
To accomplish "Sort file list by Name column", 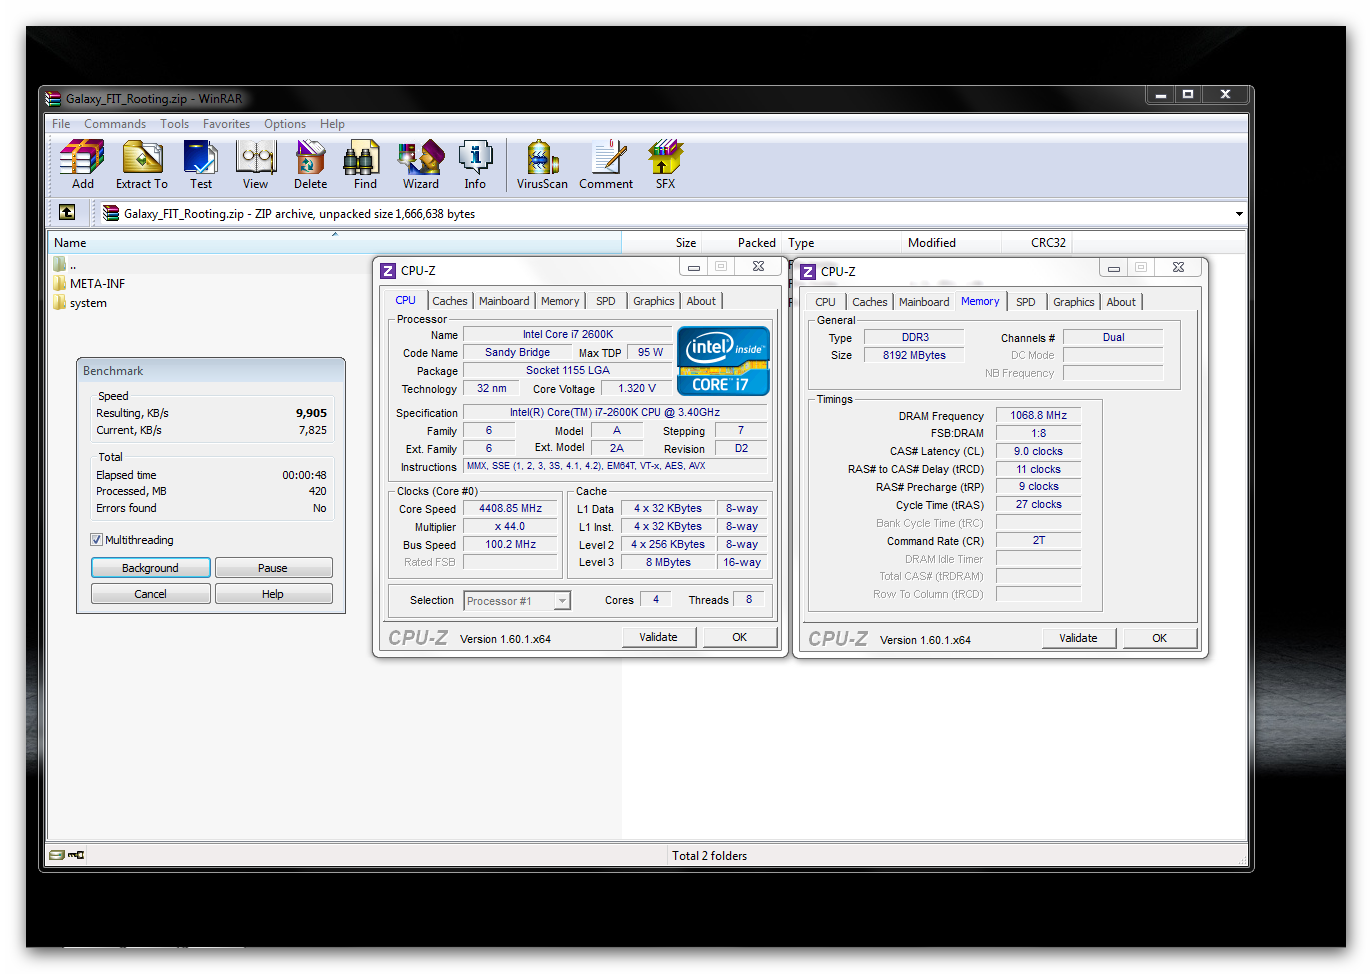I will pyautogui.click(x=334, y=243).
